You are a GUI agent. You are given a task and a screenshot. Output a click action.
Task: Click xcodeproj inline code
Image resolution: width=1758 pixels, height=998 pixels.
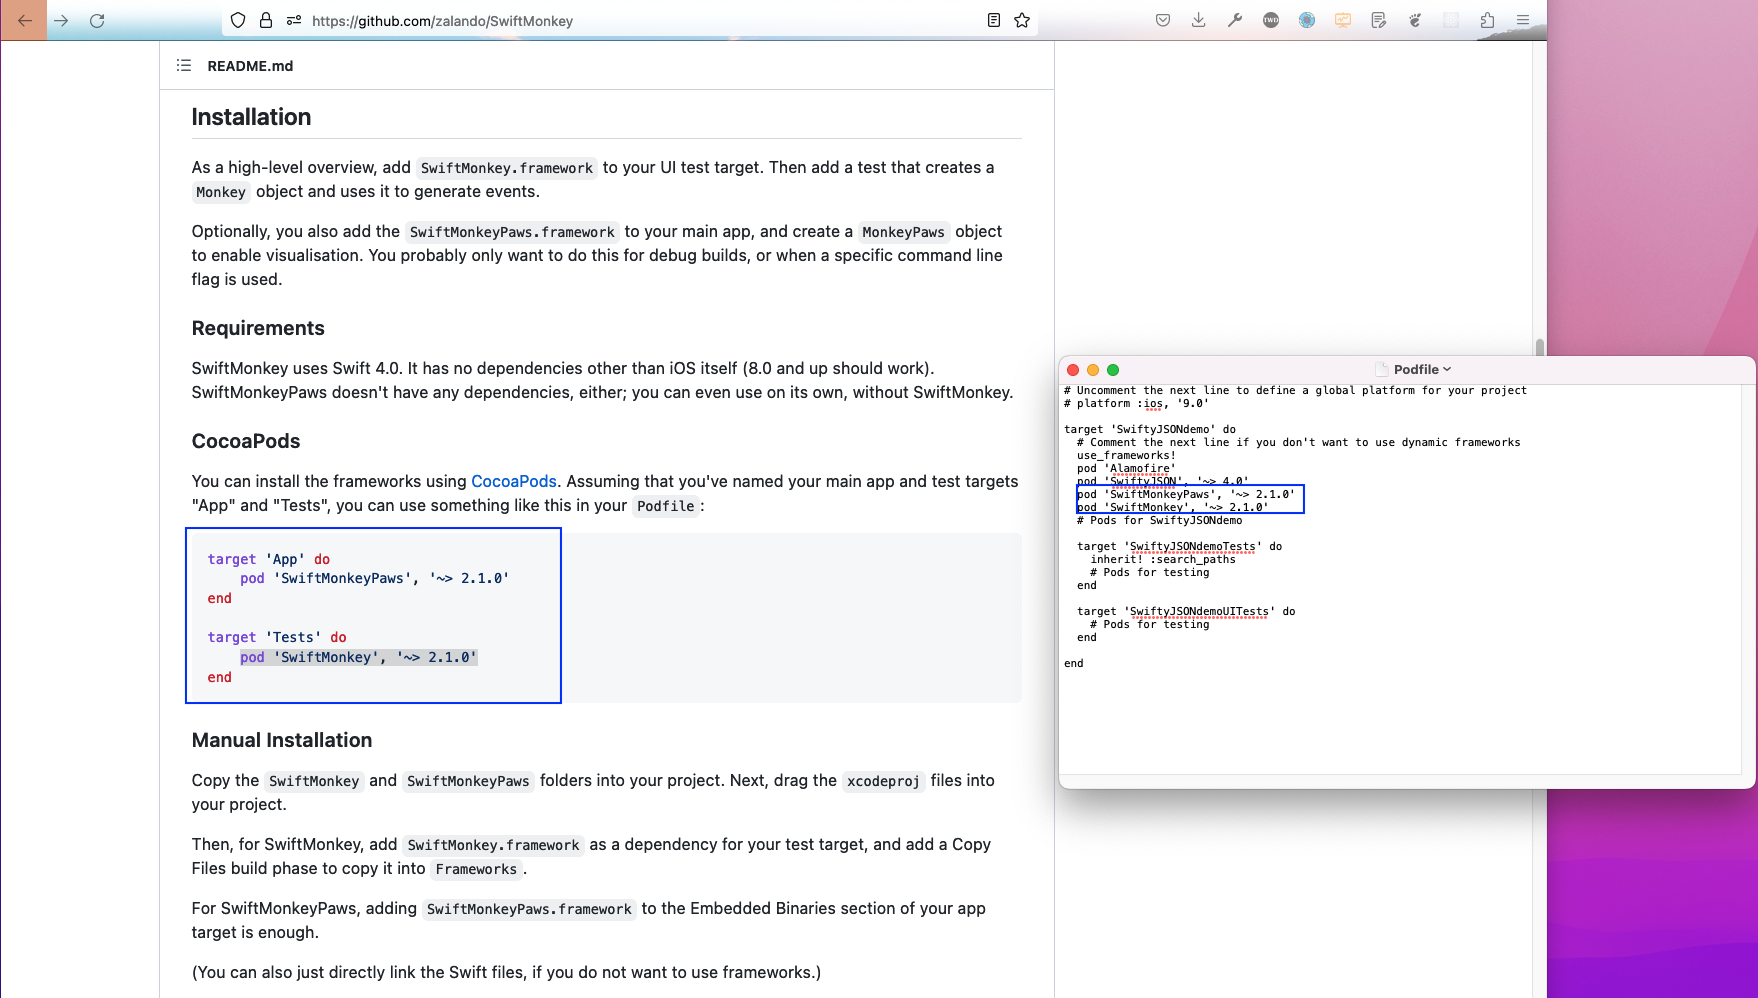click(883, 781)
